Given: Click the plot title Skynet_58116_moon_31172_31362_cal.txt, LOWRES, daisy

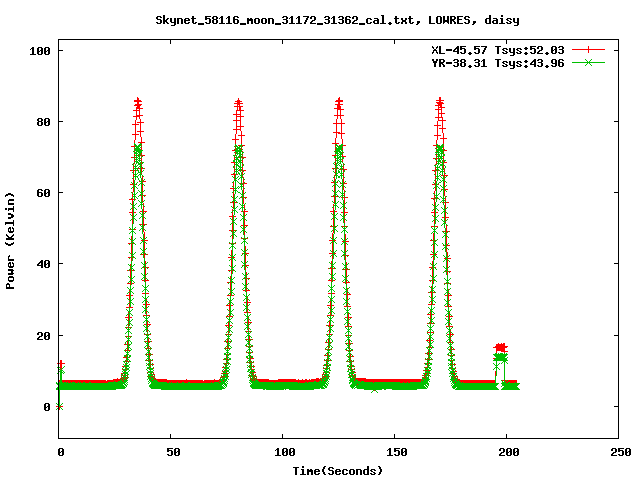Looking at the screenshot, I should click(x=338, y=20).
